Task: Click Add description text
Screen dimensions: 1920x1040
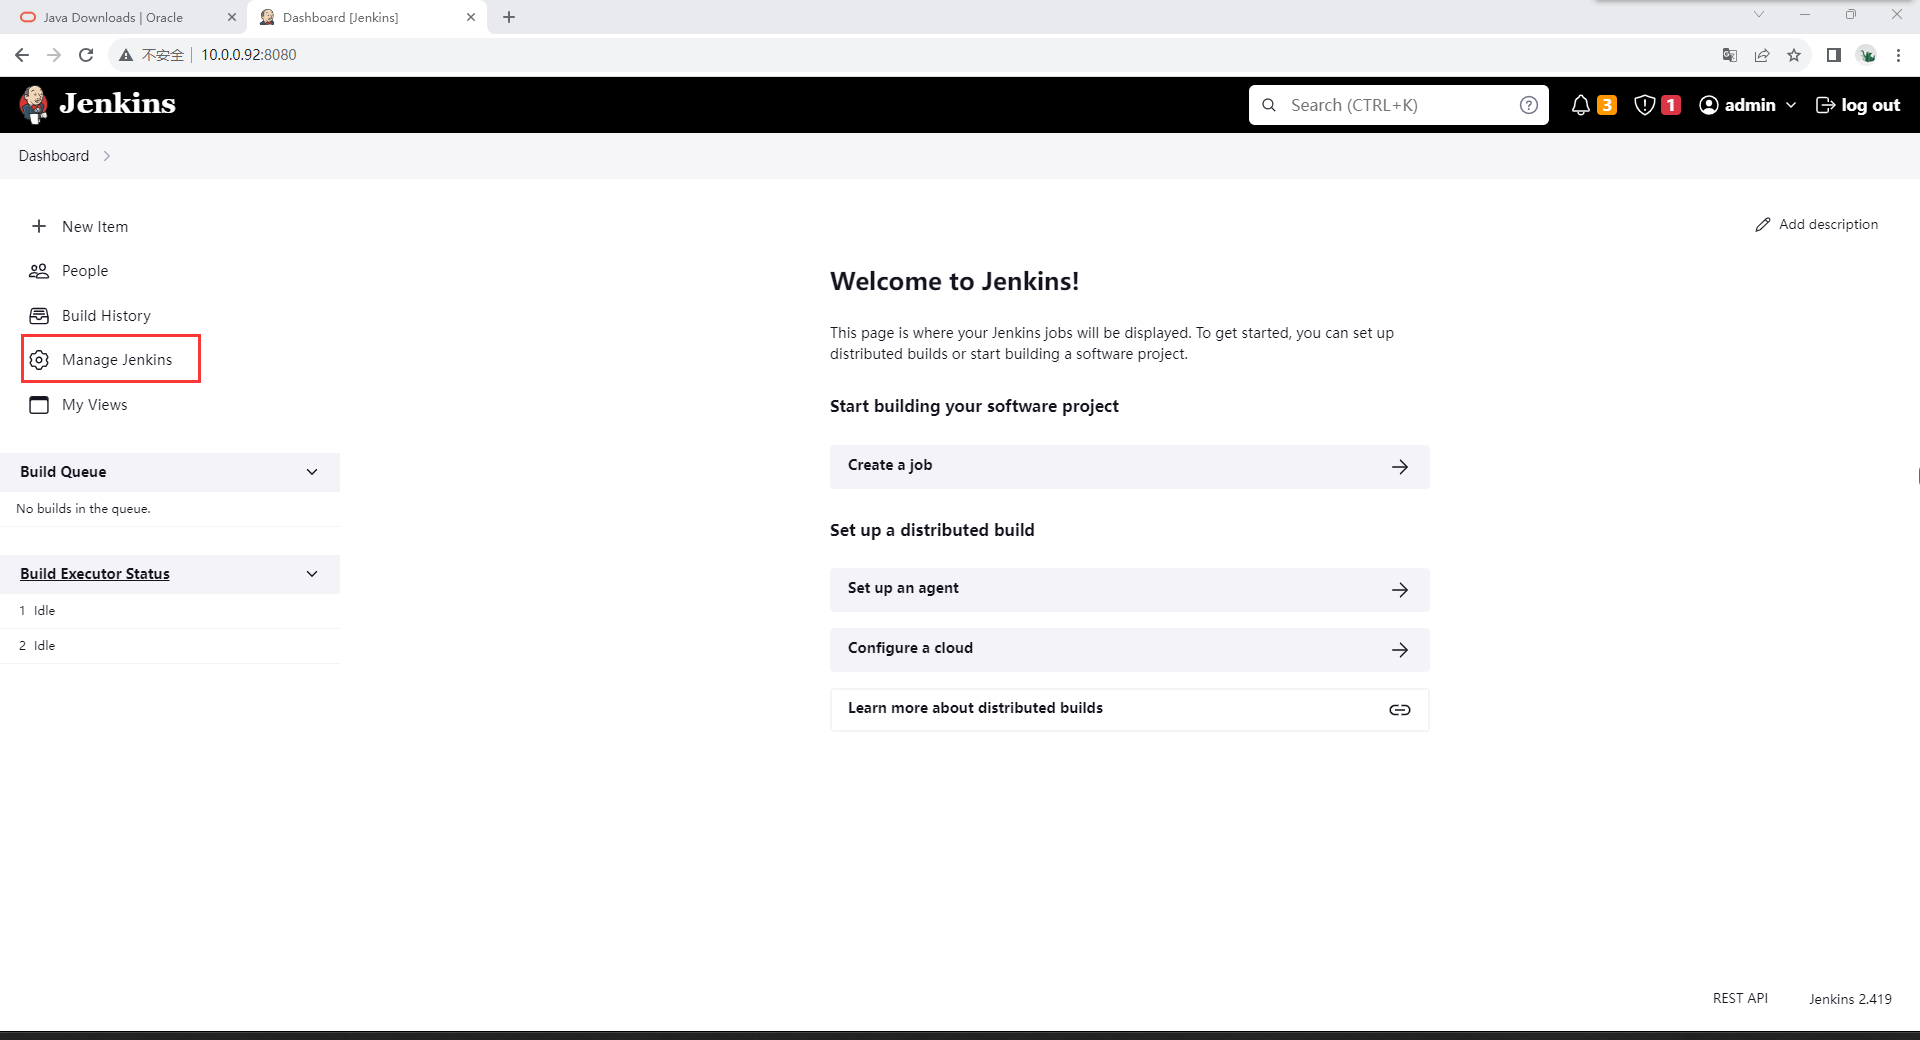Action: tap(1828, 225)
